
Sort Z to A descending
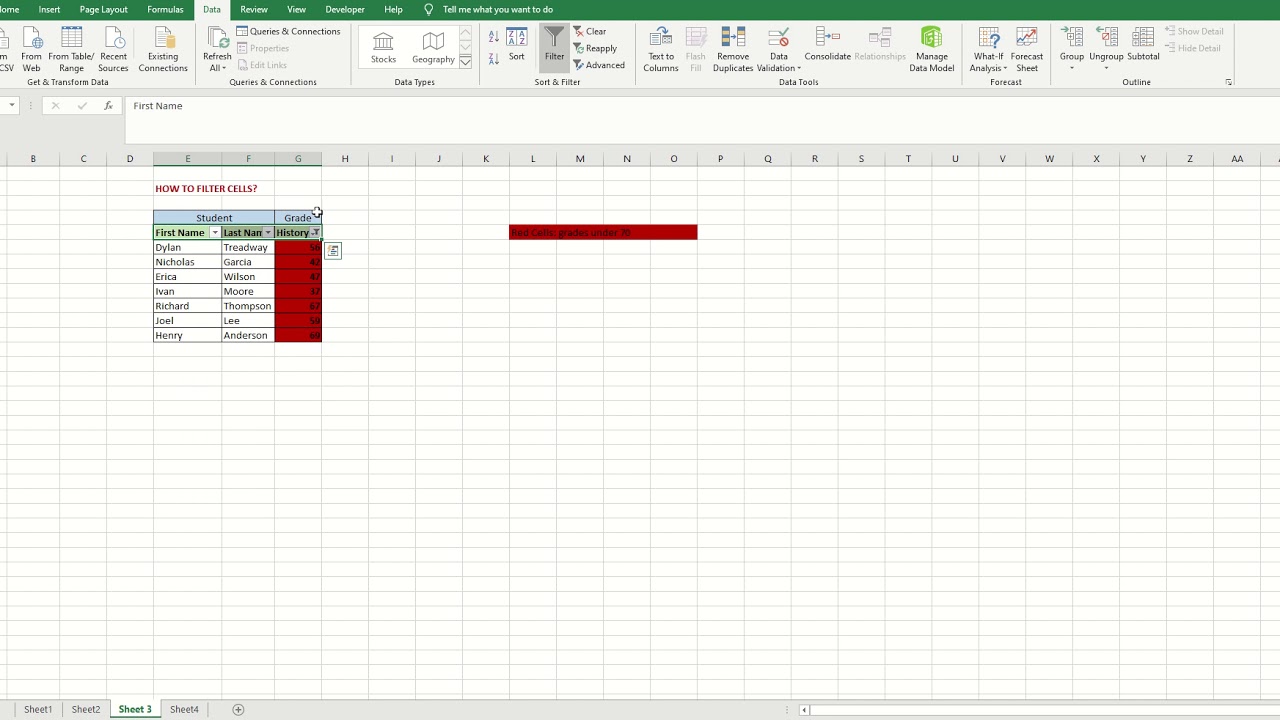[x=493, y=59]
